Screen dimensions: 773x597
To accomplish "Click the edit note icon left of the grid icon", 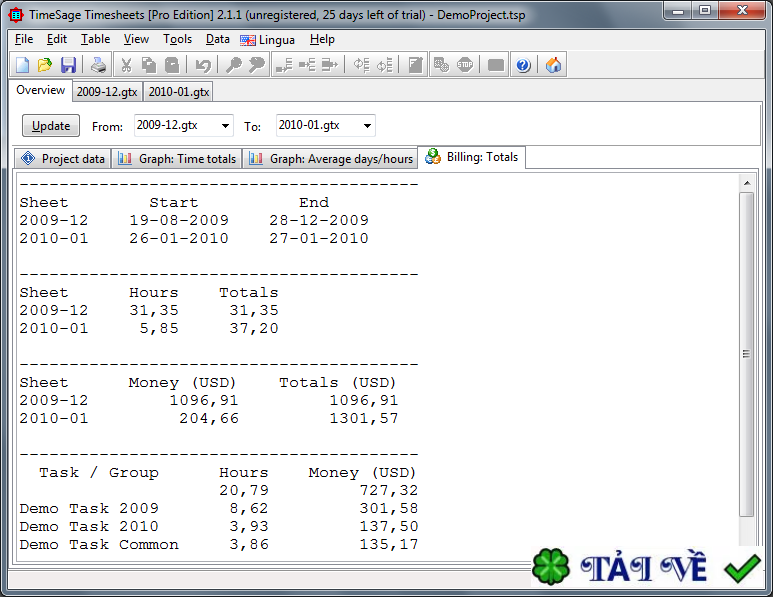I will [416, 65].
